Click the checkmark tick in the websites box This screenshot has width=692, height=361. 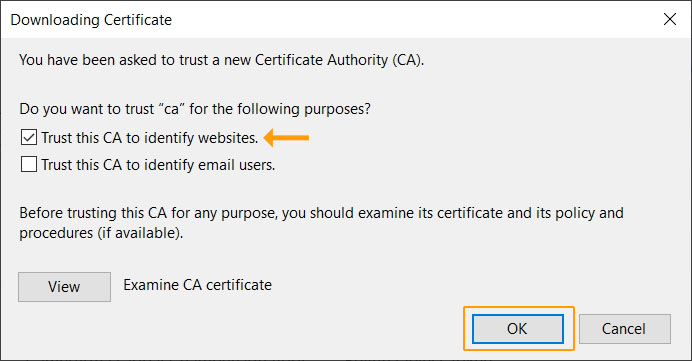point(29,138)
